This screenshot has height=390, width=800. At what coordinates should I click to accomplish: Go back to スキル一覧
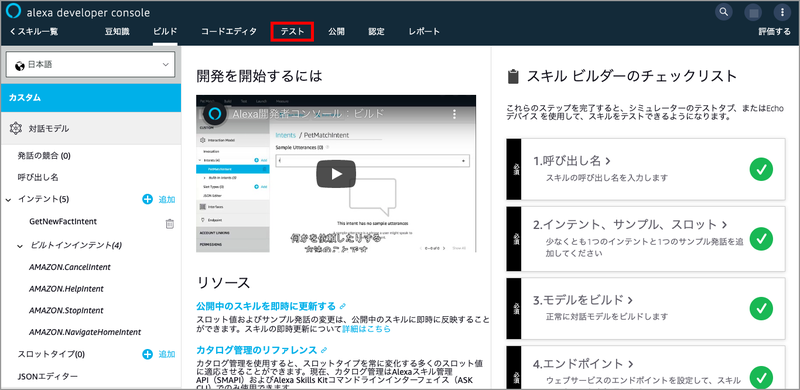[34, 32]
